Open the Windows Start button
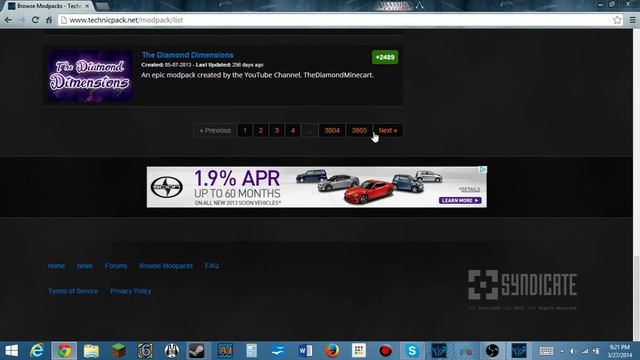 point(11,351)
